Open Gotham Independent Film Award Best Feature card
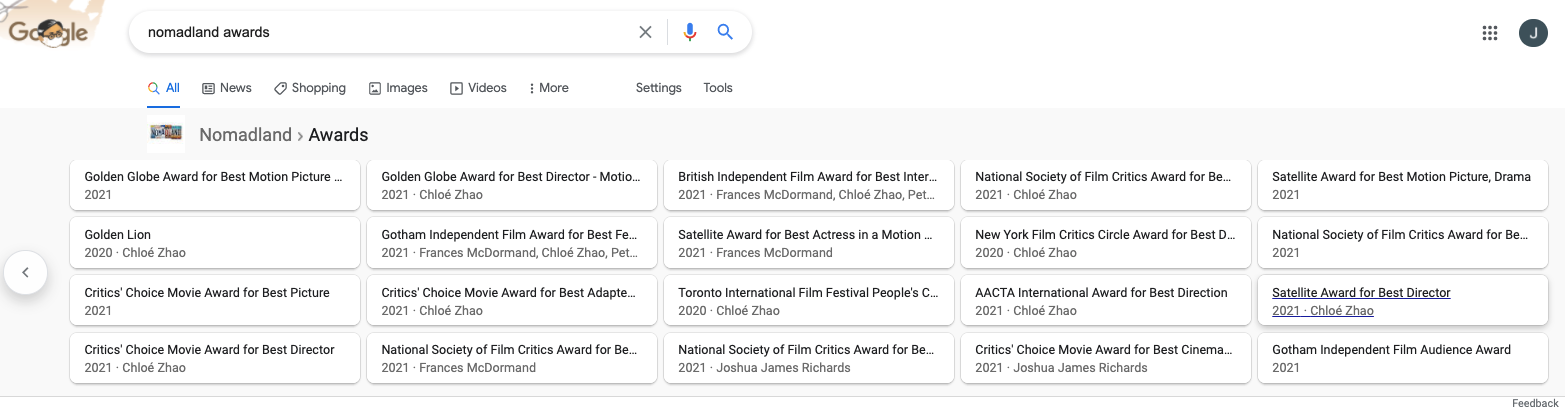The height and width of the screenshot is (407, 1565). (x=512, y=243)
